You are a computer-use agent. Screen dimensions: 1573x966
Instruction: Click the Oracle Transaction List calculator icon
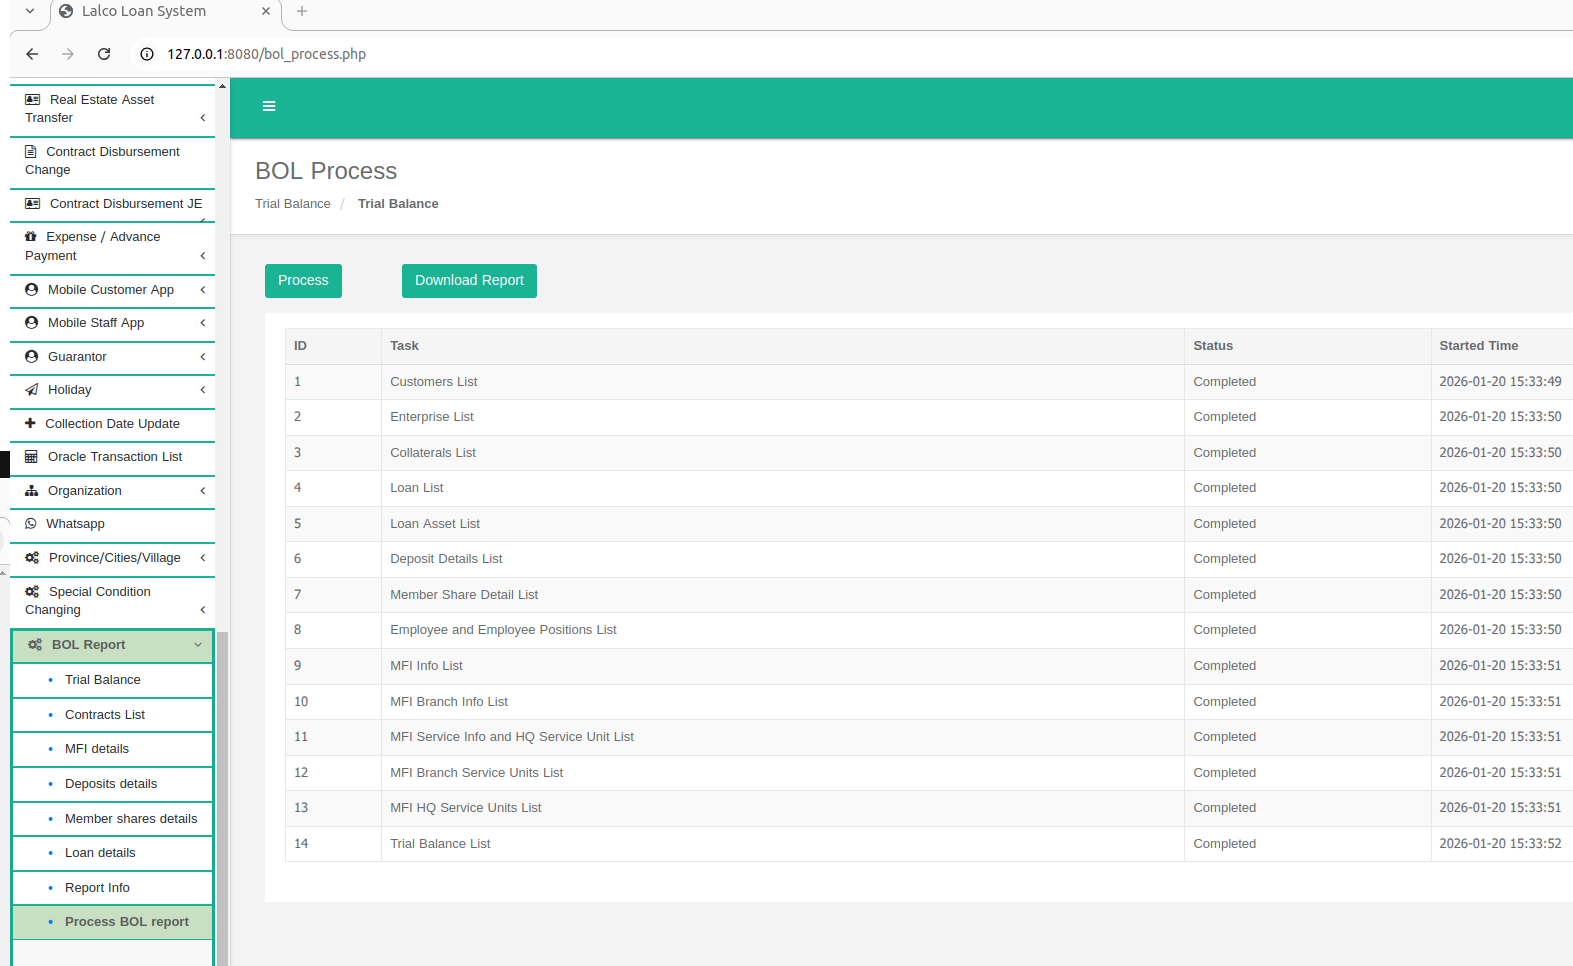point(32,457)
